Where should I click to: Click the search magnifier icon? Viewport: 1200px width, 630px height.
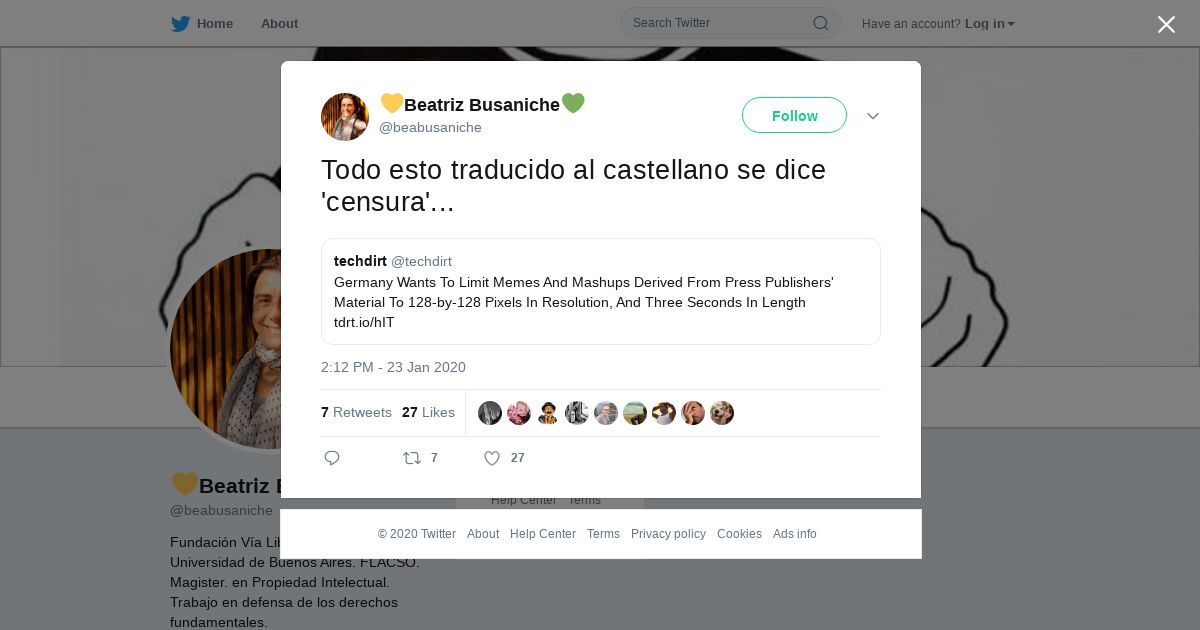820,23
